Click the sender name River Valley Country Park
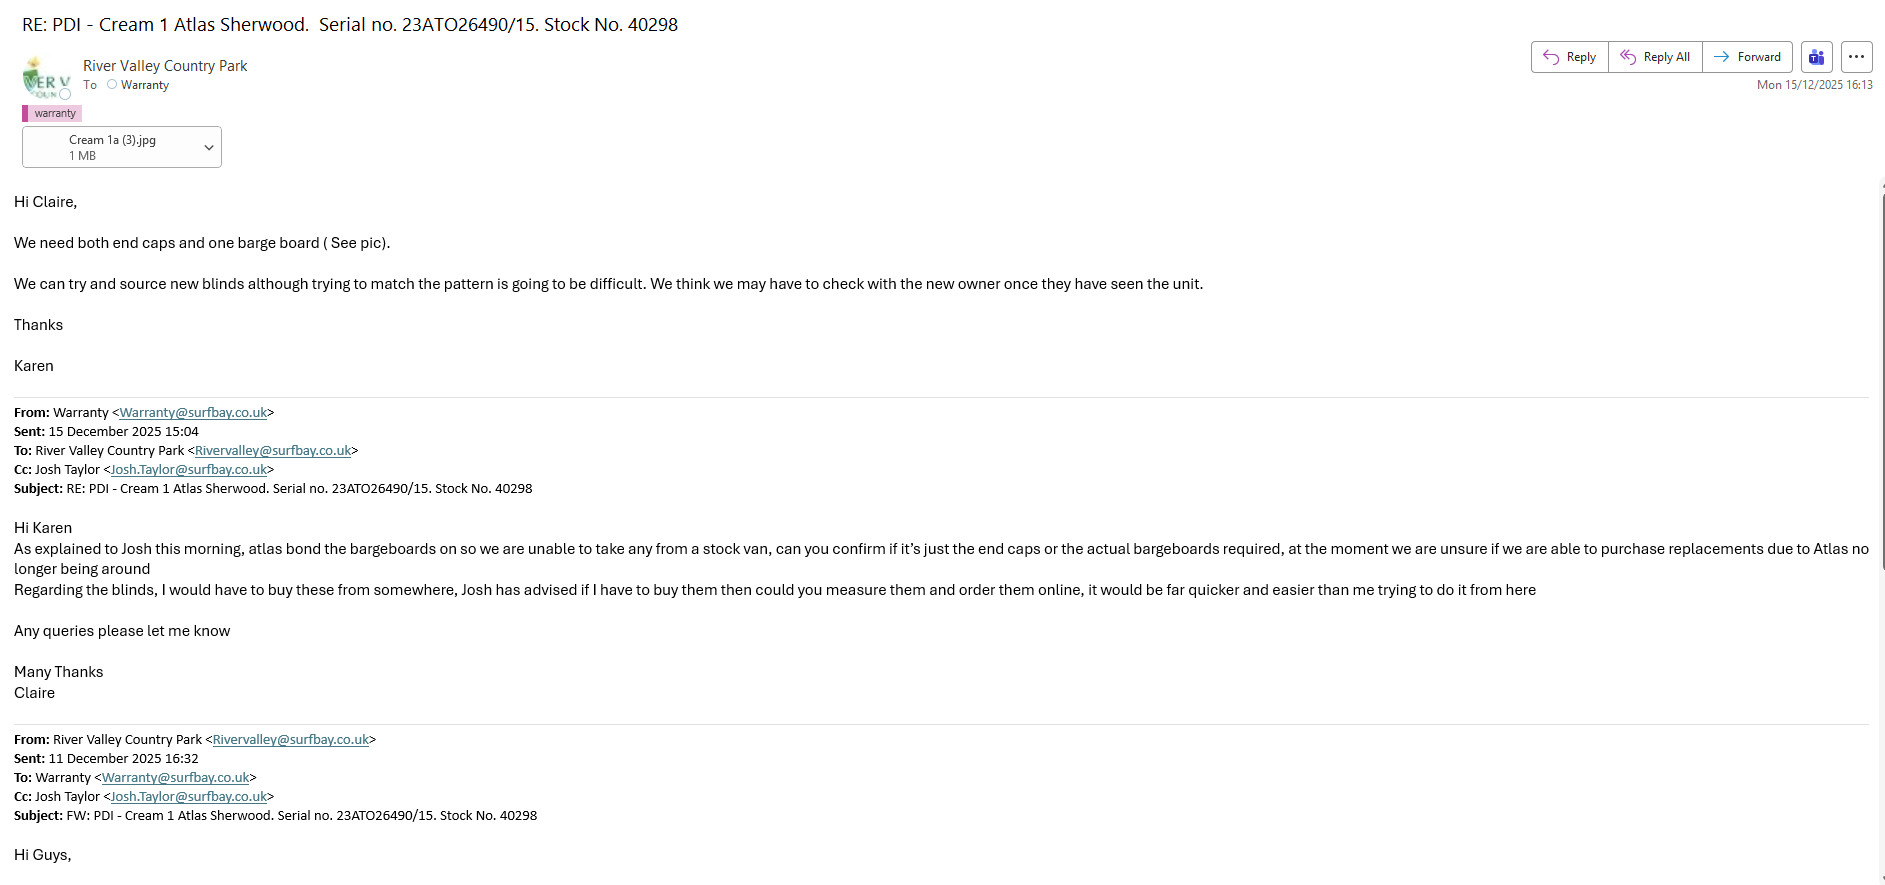The image size is (1885, 885). coord(165,66)
